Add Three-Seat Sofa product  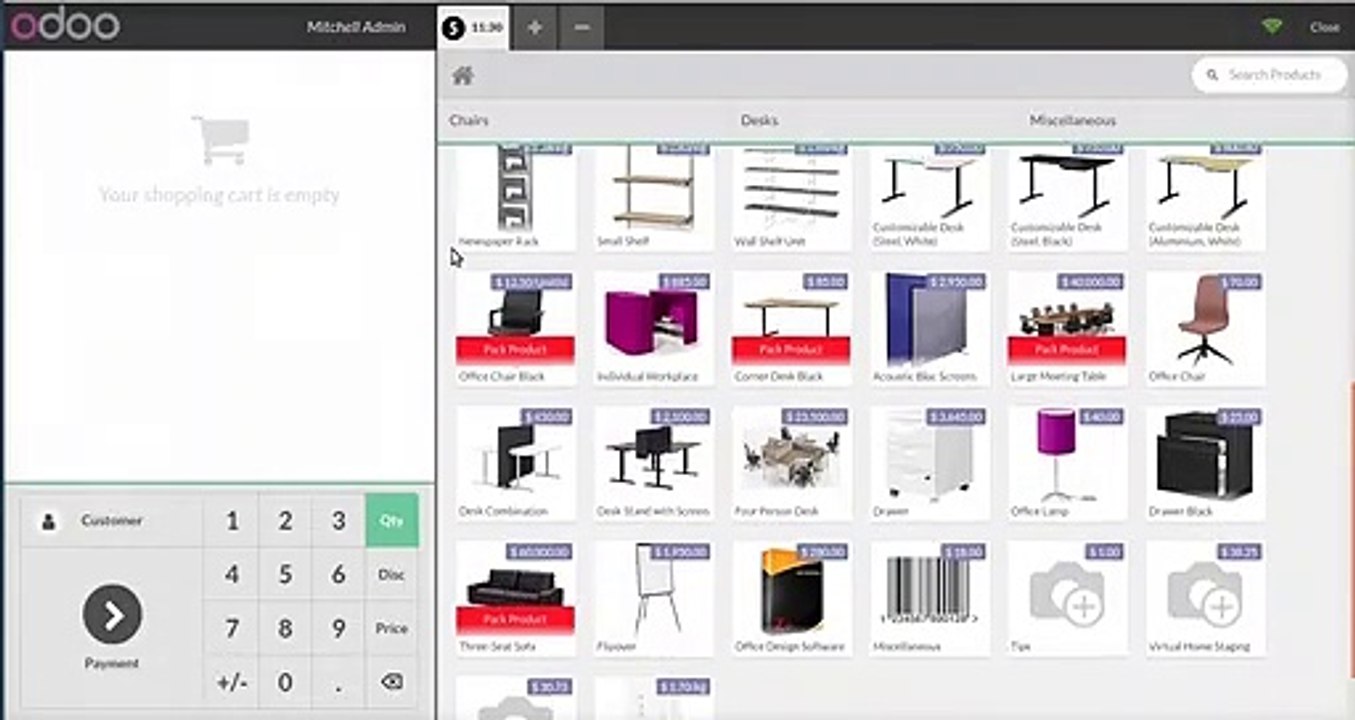tap(516, 598)
